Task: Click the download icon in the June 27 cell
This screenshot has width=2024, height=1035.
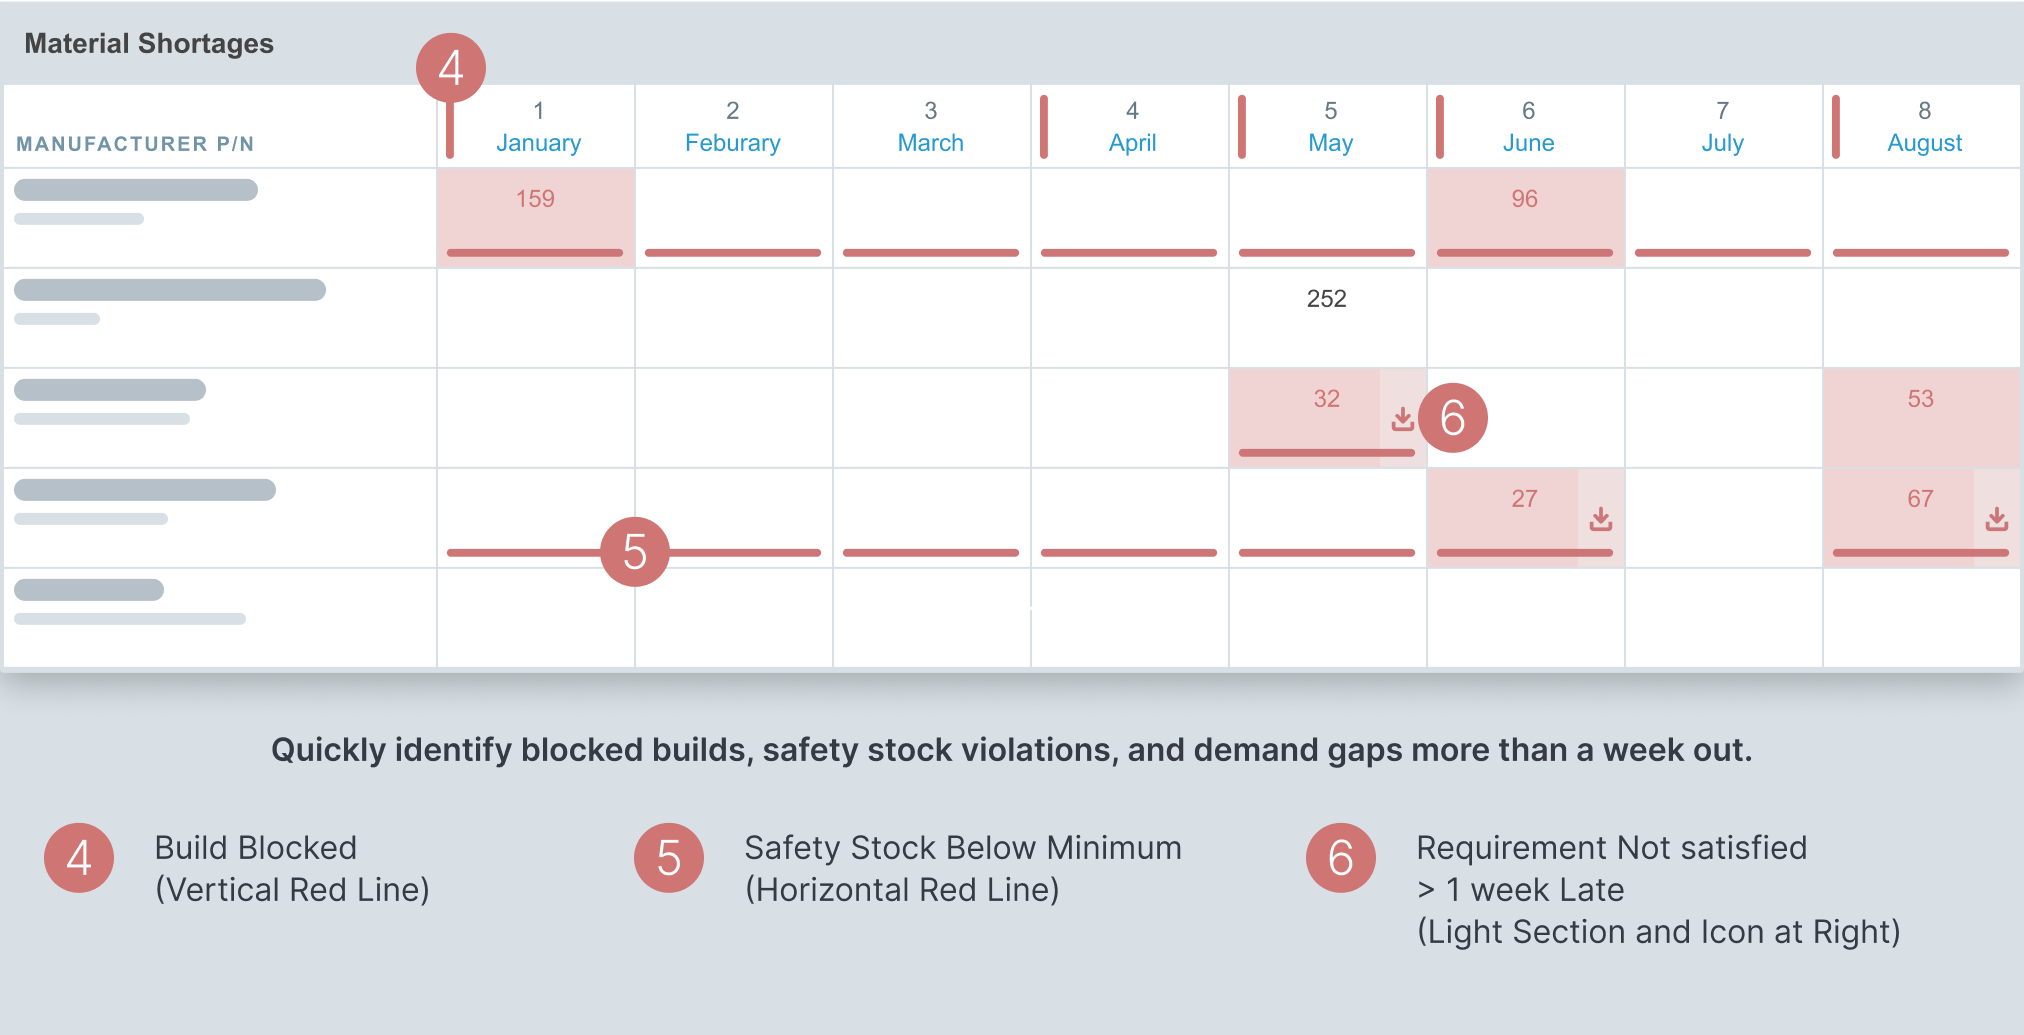Action: (x=1600, y=518)
